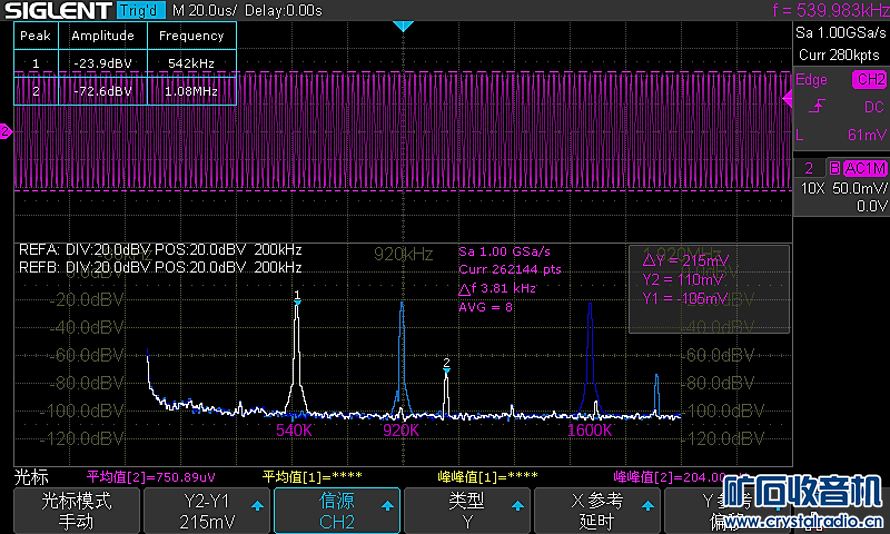The height and width of the screenshot is (534, 890).
Task: Open the 信源 CH2 source dropdown
Action: [337, 511]
